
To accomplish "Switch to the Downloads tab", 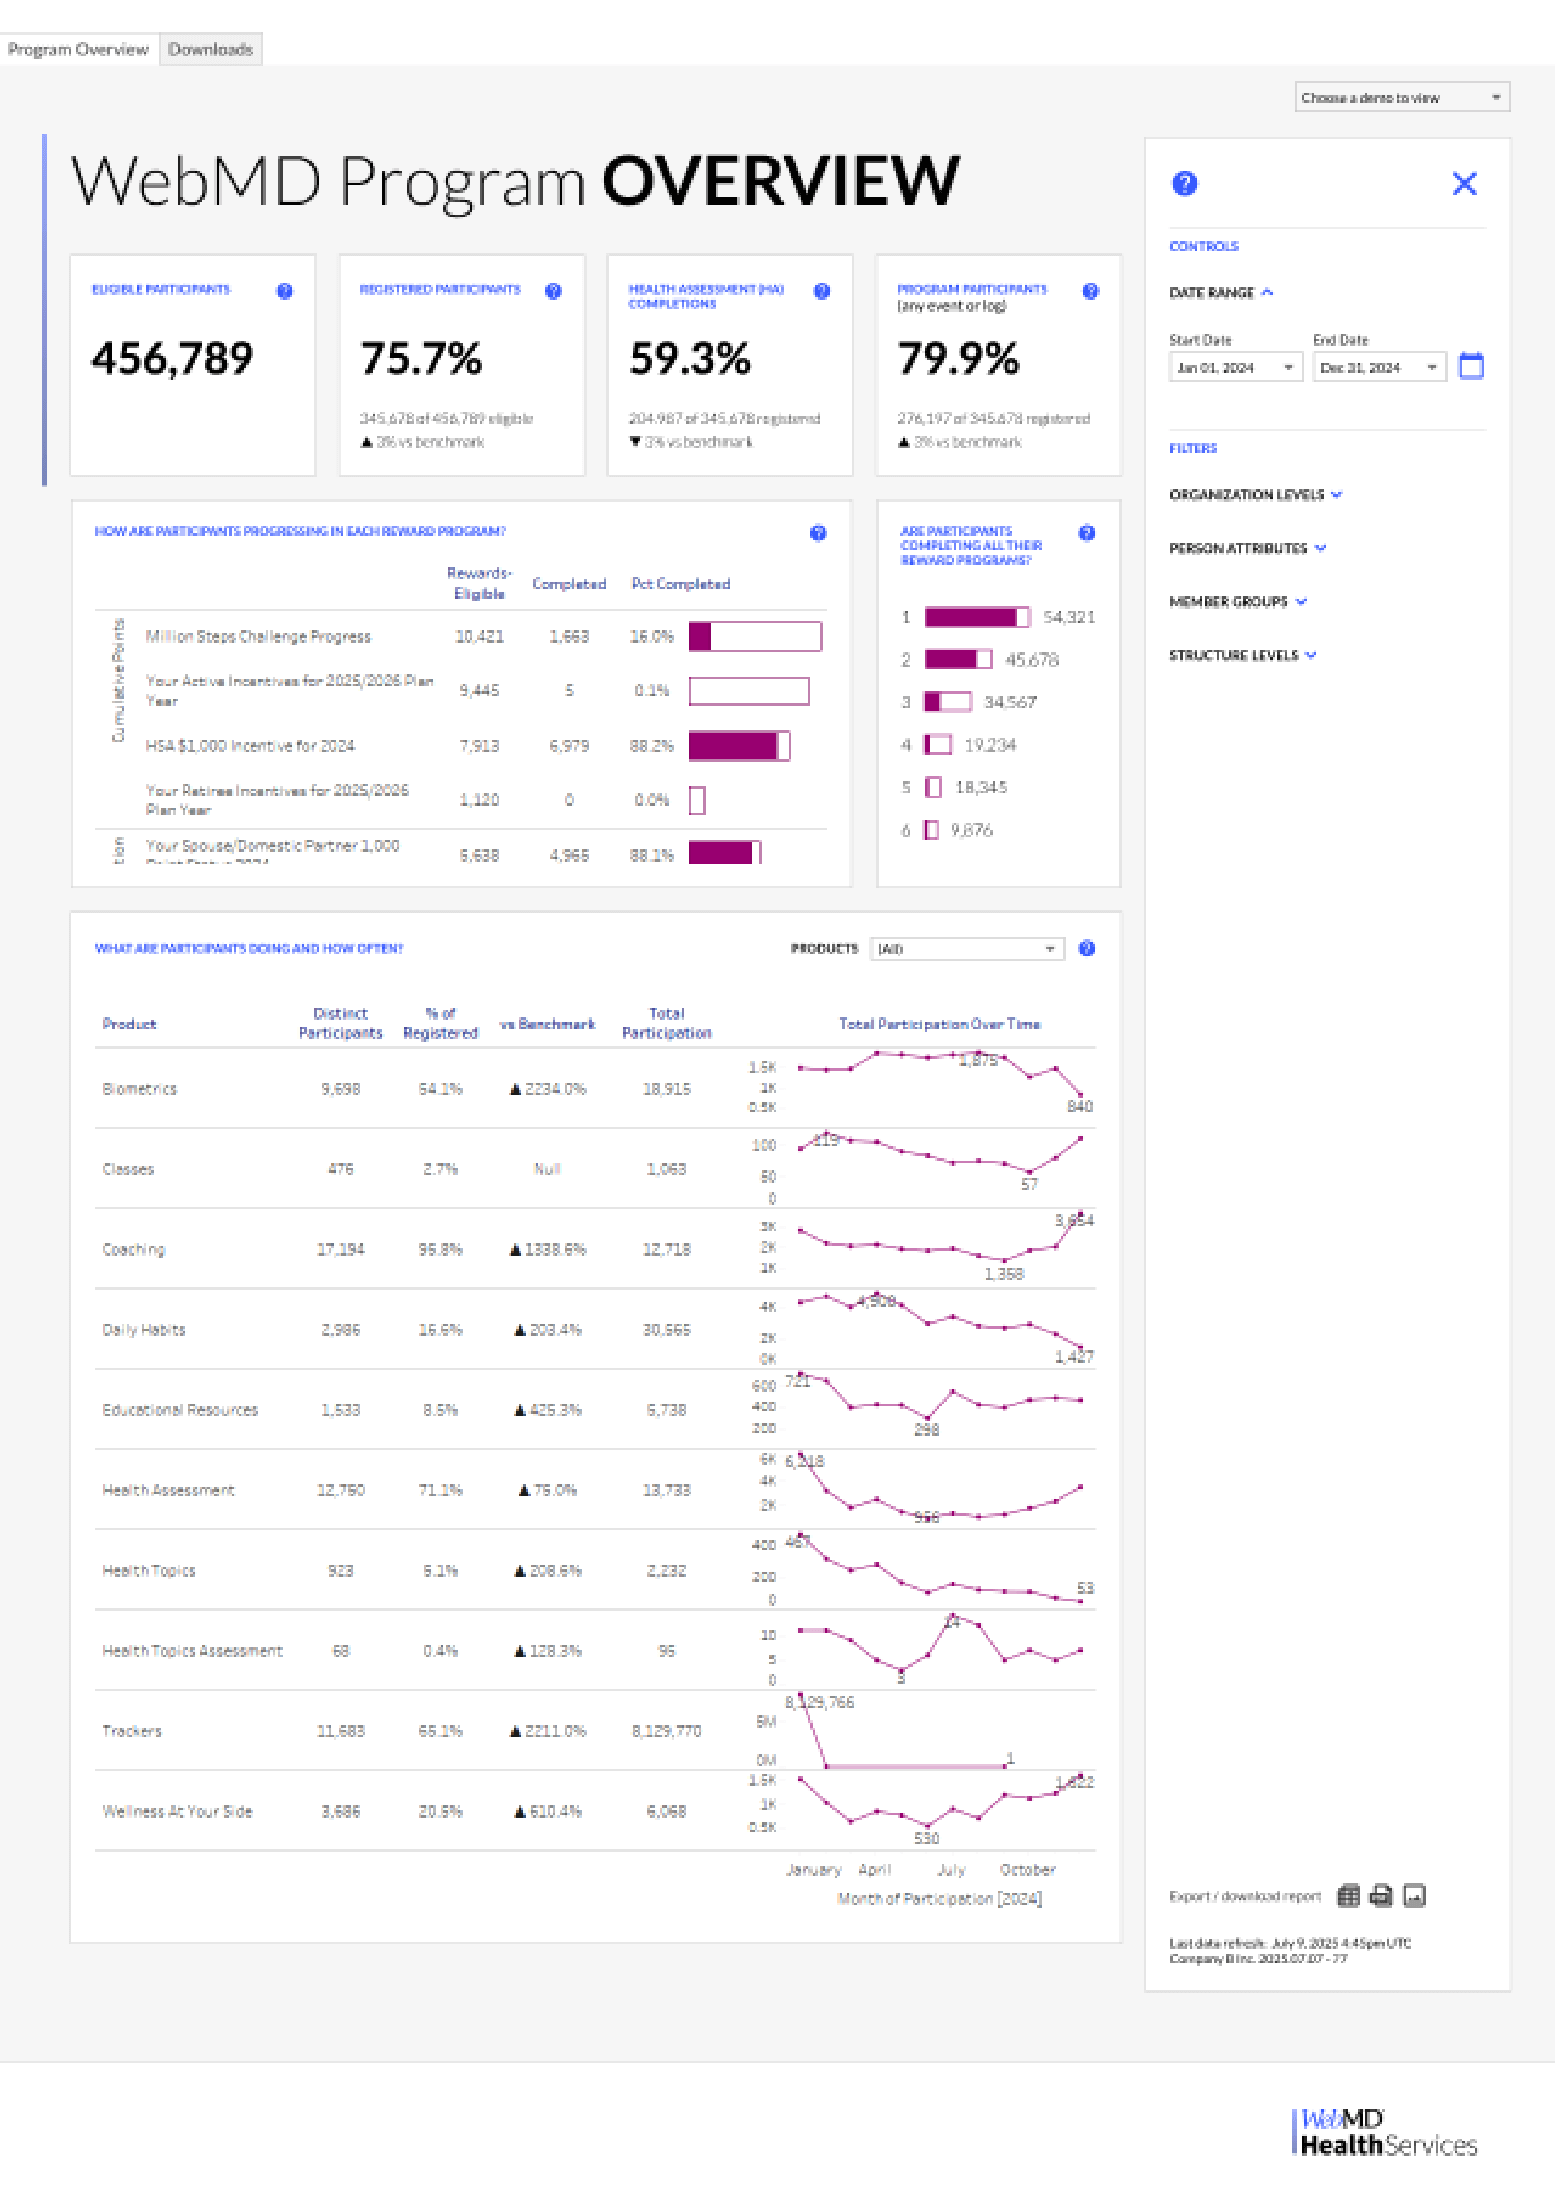I will tap(210, 49).
